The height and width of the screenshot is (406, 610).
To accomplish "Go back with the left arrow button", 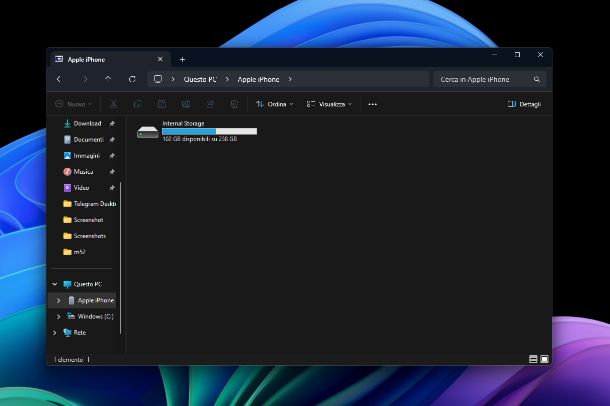I will click(59, 79).
